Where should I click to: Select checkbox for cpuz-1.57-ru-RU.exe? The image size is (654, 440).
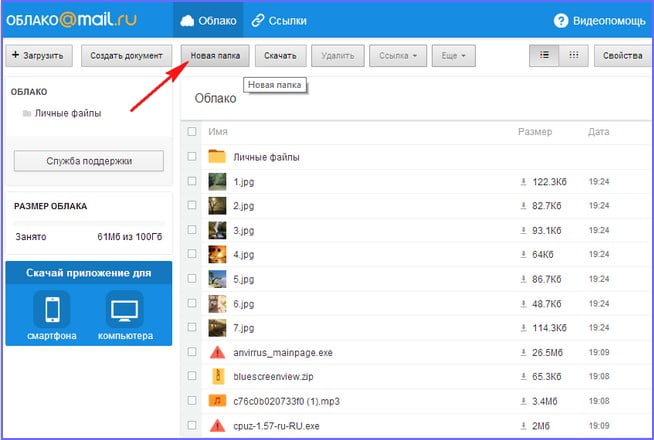point(192,425)
